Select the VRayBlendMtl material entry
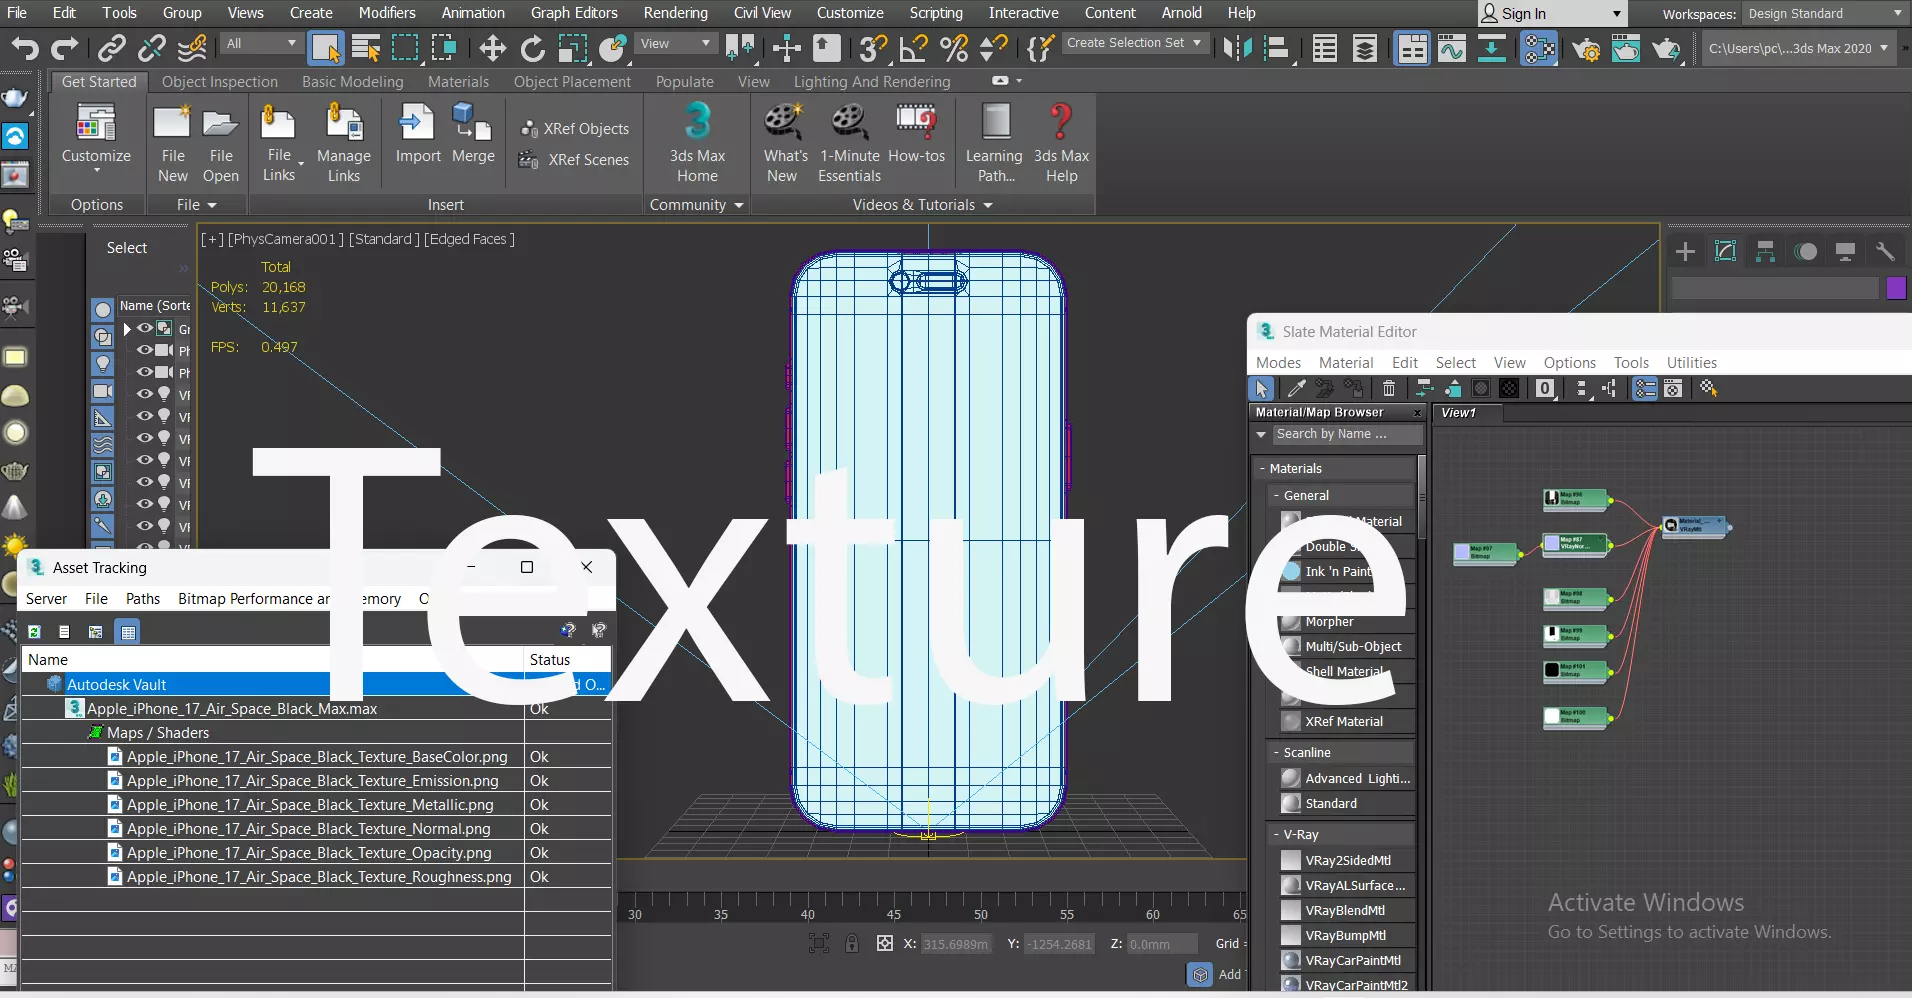Image resolution: width=1912 pixels, height=998 pixels. tap(1346, 910)
